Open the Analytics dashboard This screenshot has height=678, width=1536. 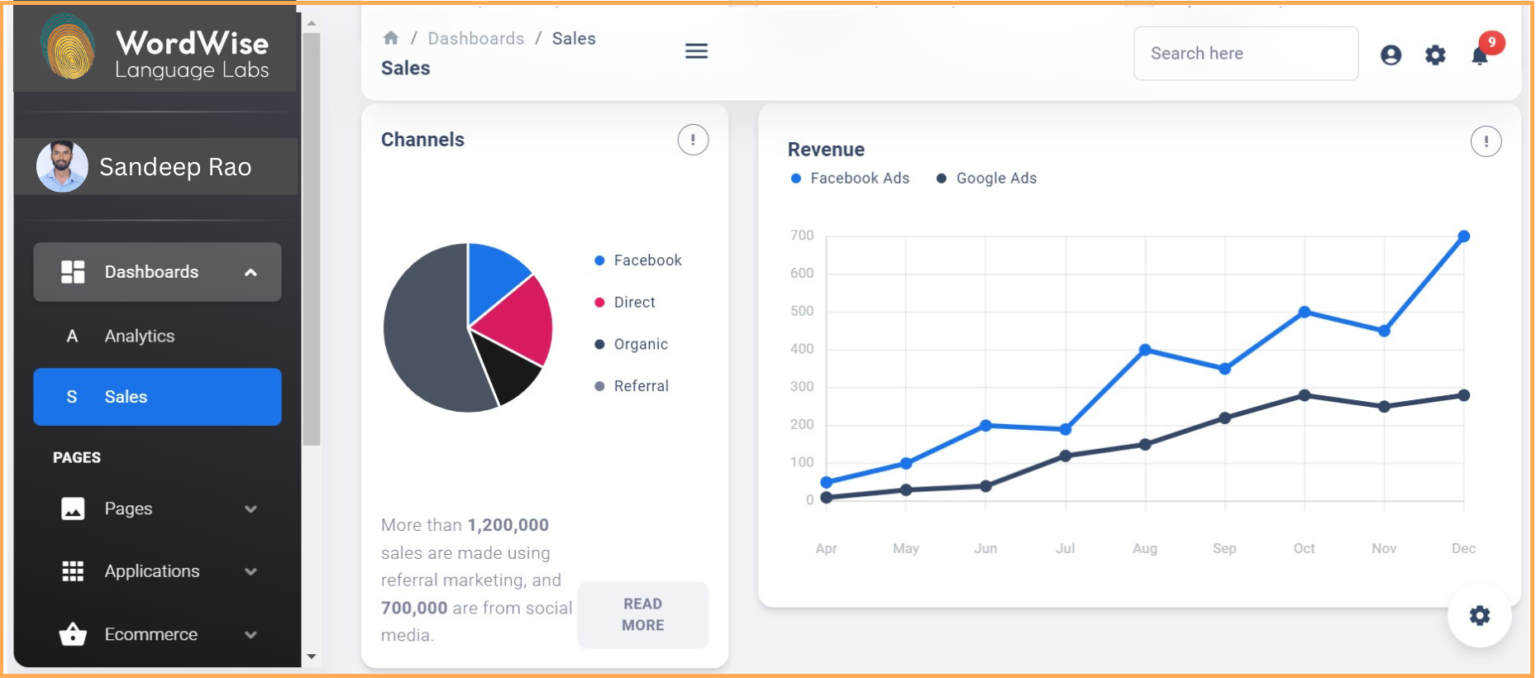click(139, 336)
